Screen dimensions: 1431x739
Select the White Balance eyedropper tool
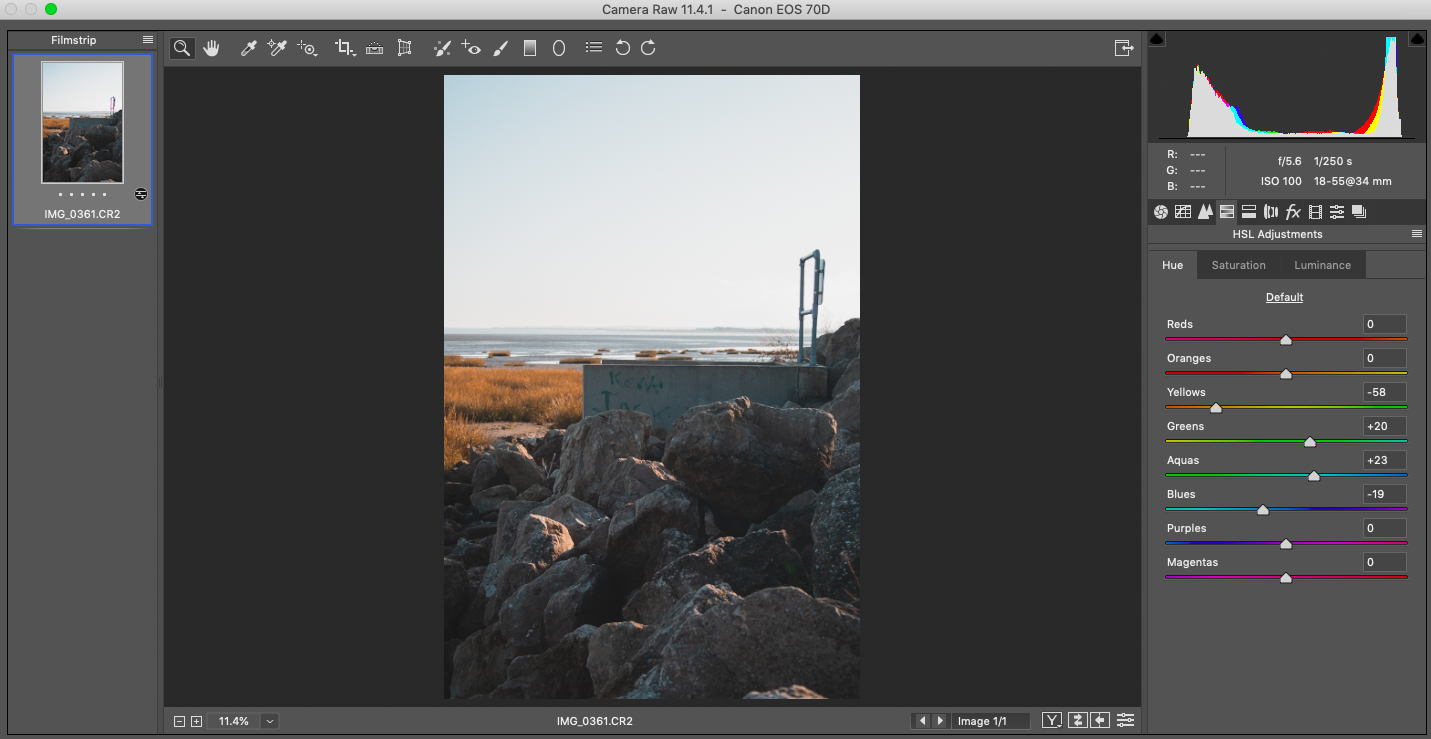[249, 48]
